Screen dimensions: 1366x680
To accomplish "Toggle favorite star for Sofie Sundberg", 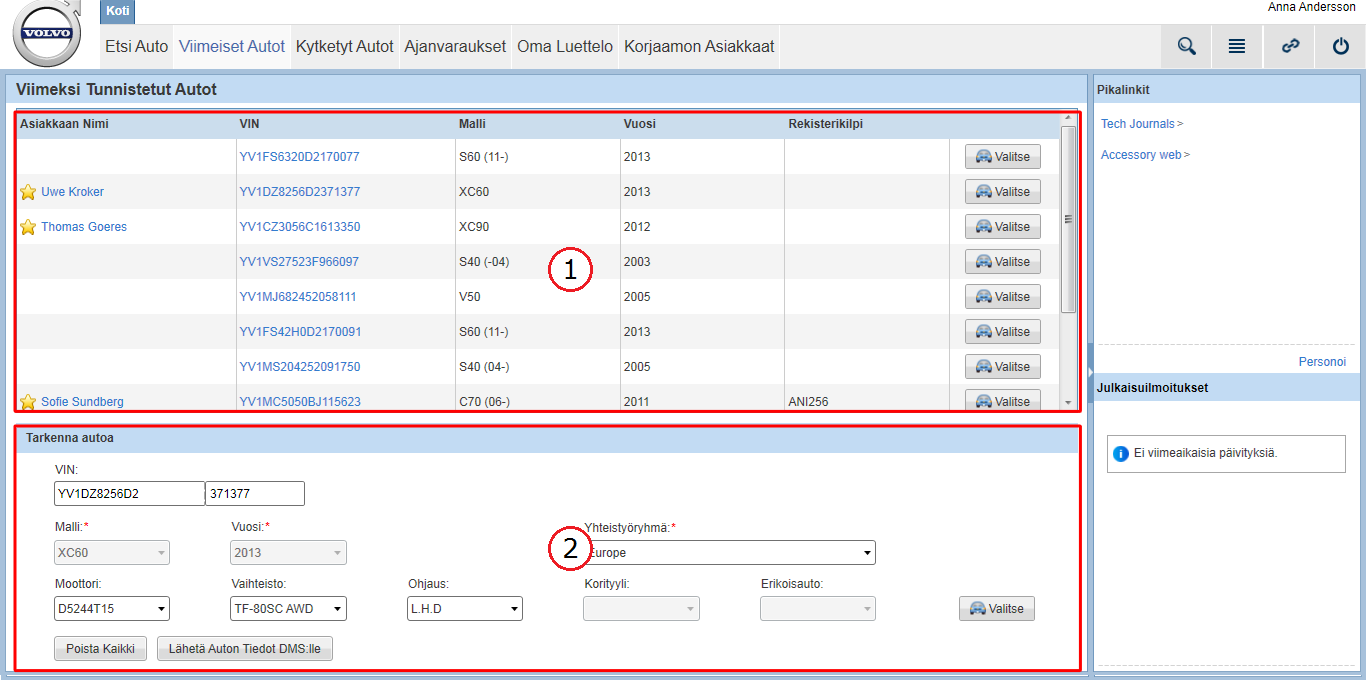I will click(x=28, y=402).
